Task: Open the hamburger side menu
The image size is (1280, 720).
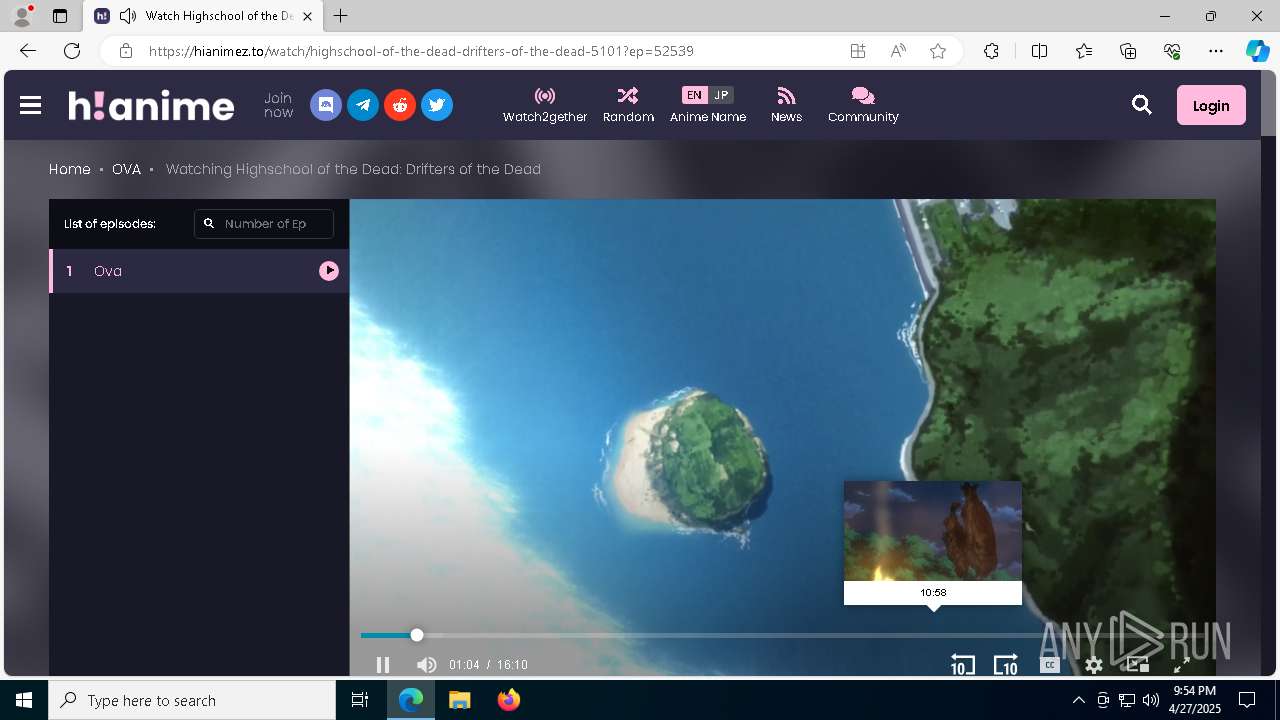Action: 30,105
